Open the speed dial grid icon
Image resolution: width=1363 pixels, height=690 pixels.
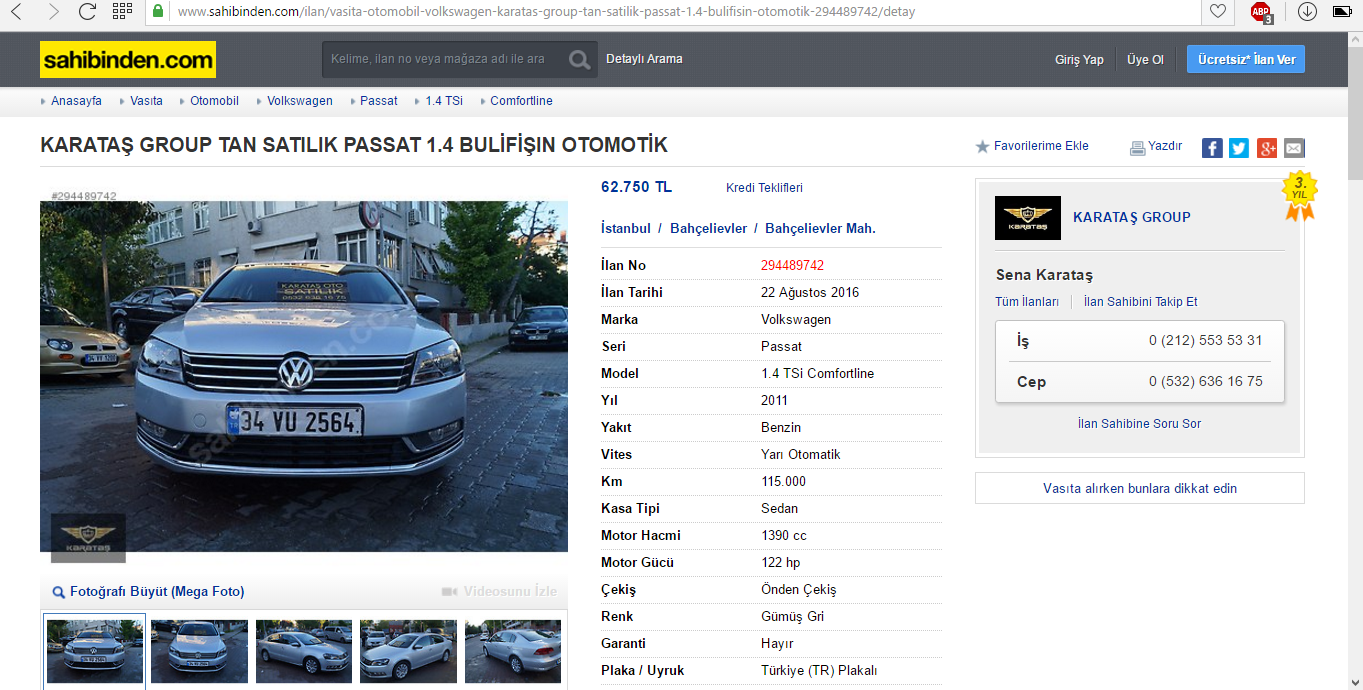pos(122,12)
